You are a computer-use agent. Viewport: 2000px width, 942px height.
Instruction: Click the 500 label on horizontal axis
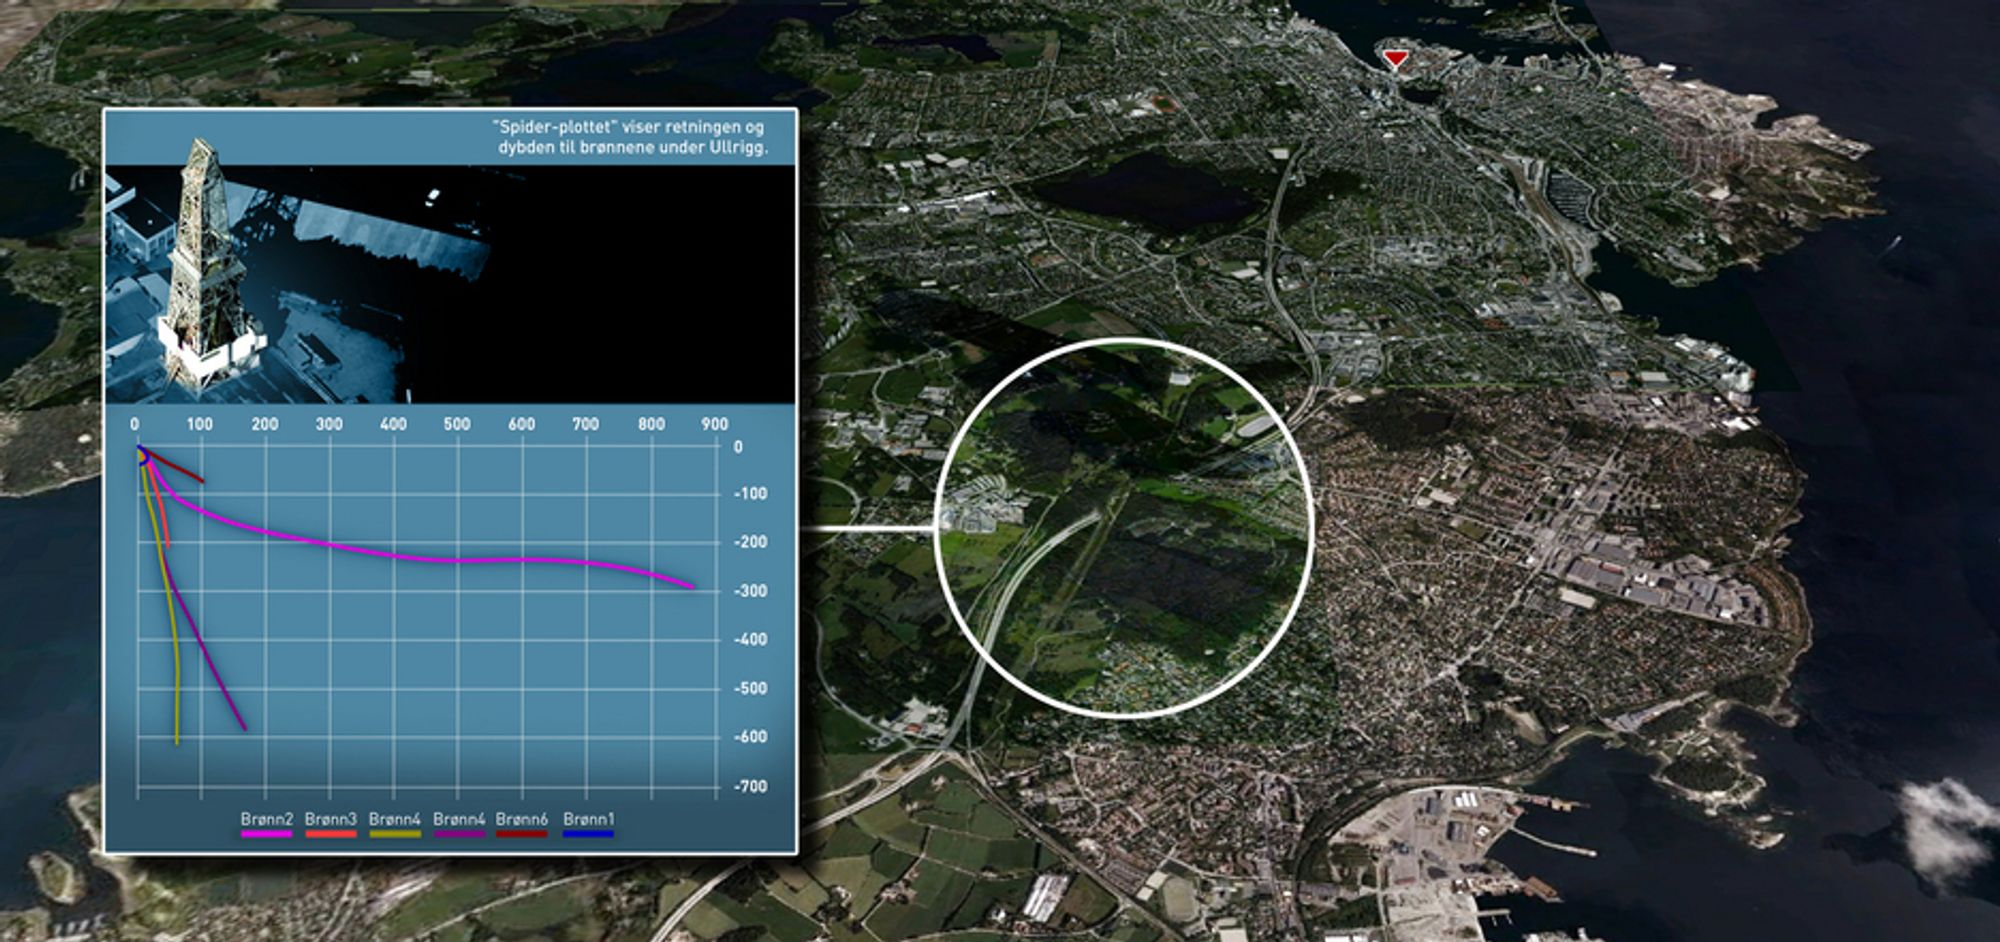457,424
